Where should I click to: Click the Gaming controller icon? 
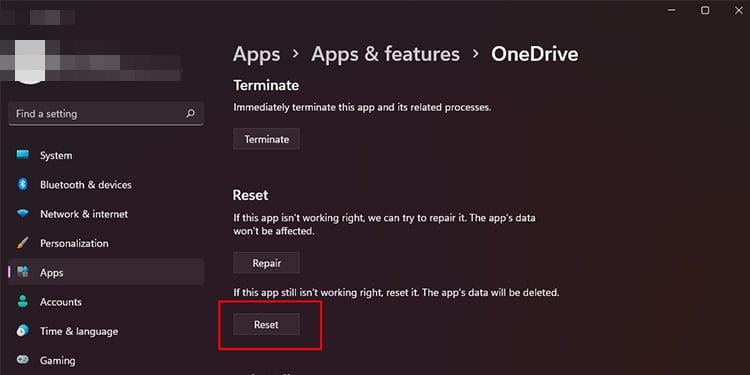(x=22, y=360)
